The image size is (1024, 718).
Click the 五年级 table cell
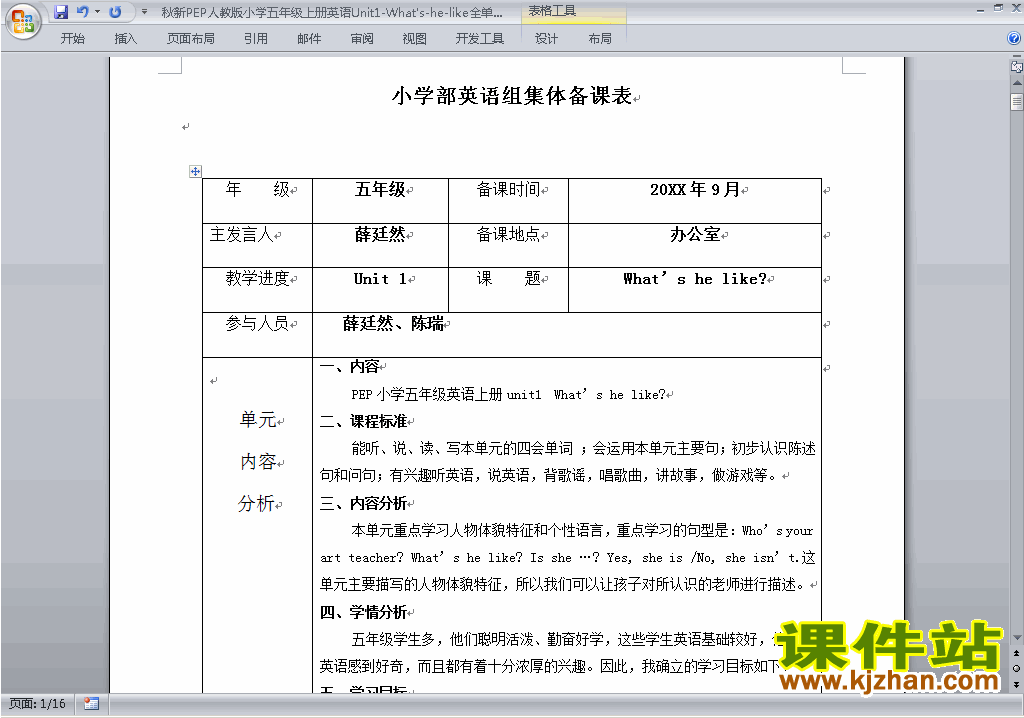[380, 201]
